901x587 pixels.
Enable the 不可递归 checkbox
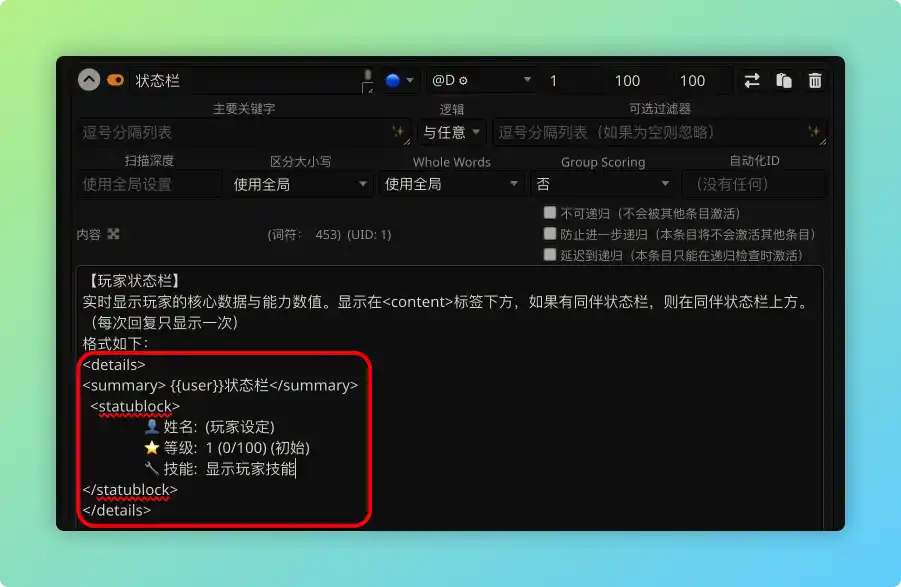tap(549, 212)
